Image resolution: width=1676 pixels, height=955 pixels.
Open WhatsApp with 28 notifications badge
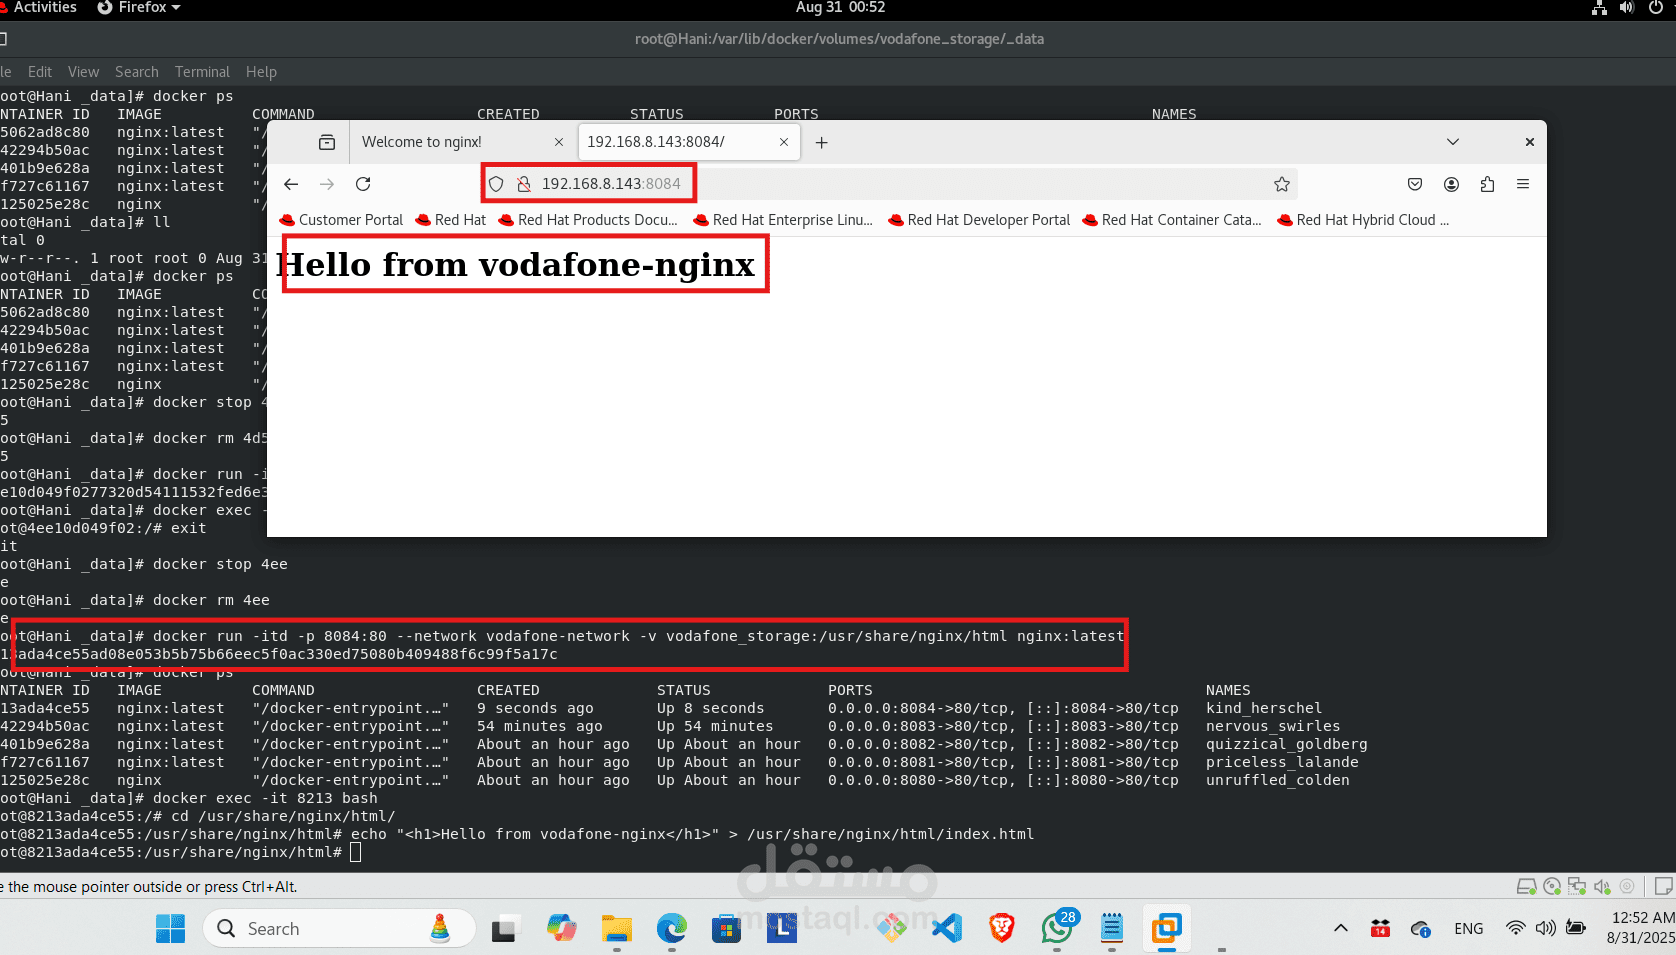click(1058, 927)
